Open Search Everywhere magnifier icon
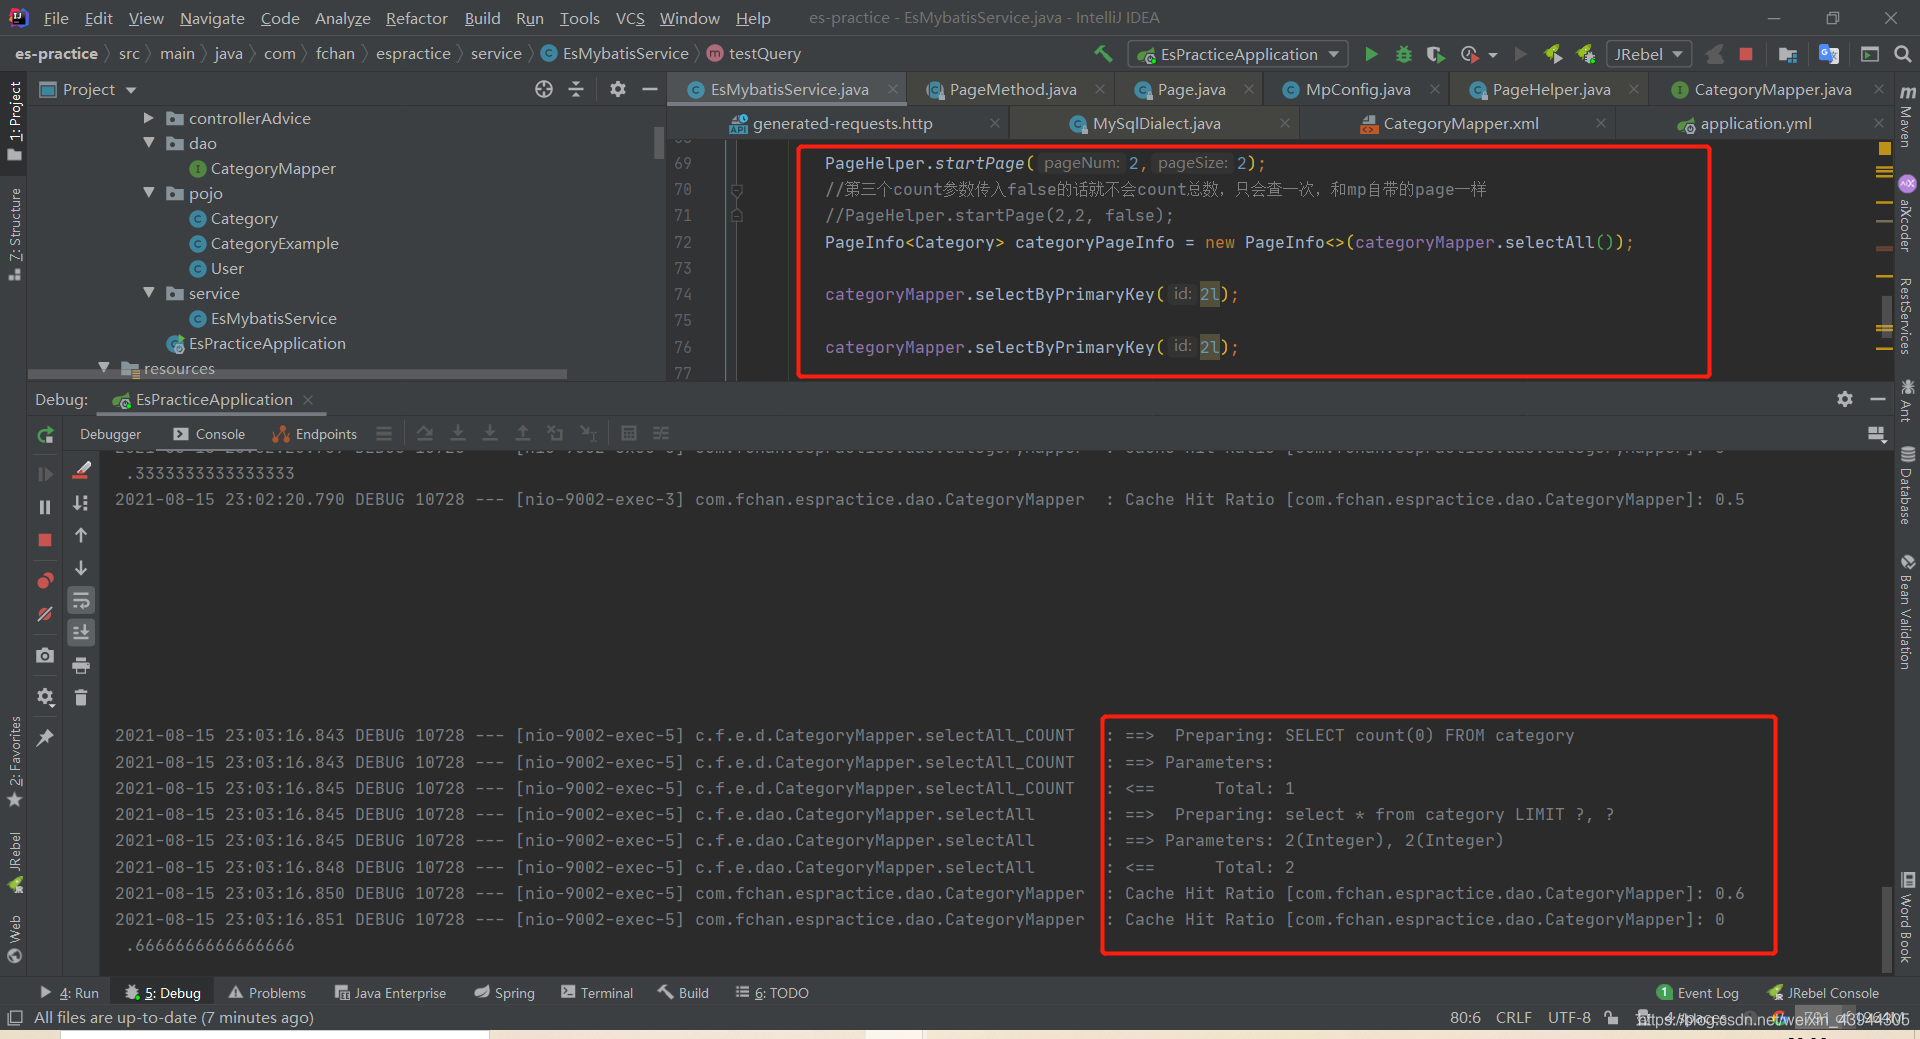 pyautogui.click(x=1902, y=54)
